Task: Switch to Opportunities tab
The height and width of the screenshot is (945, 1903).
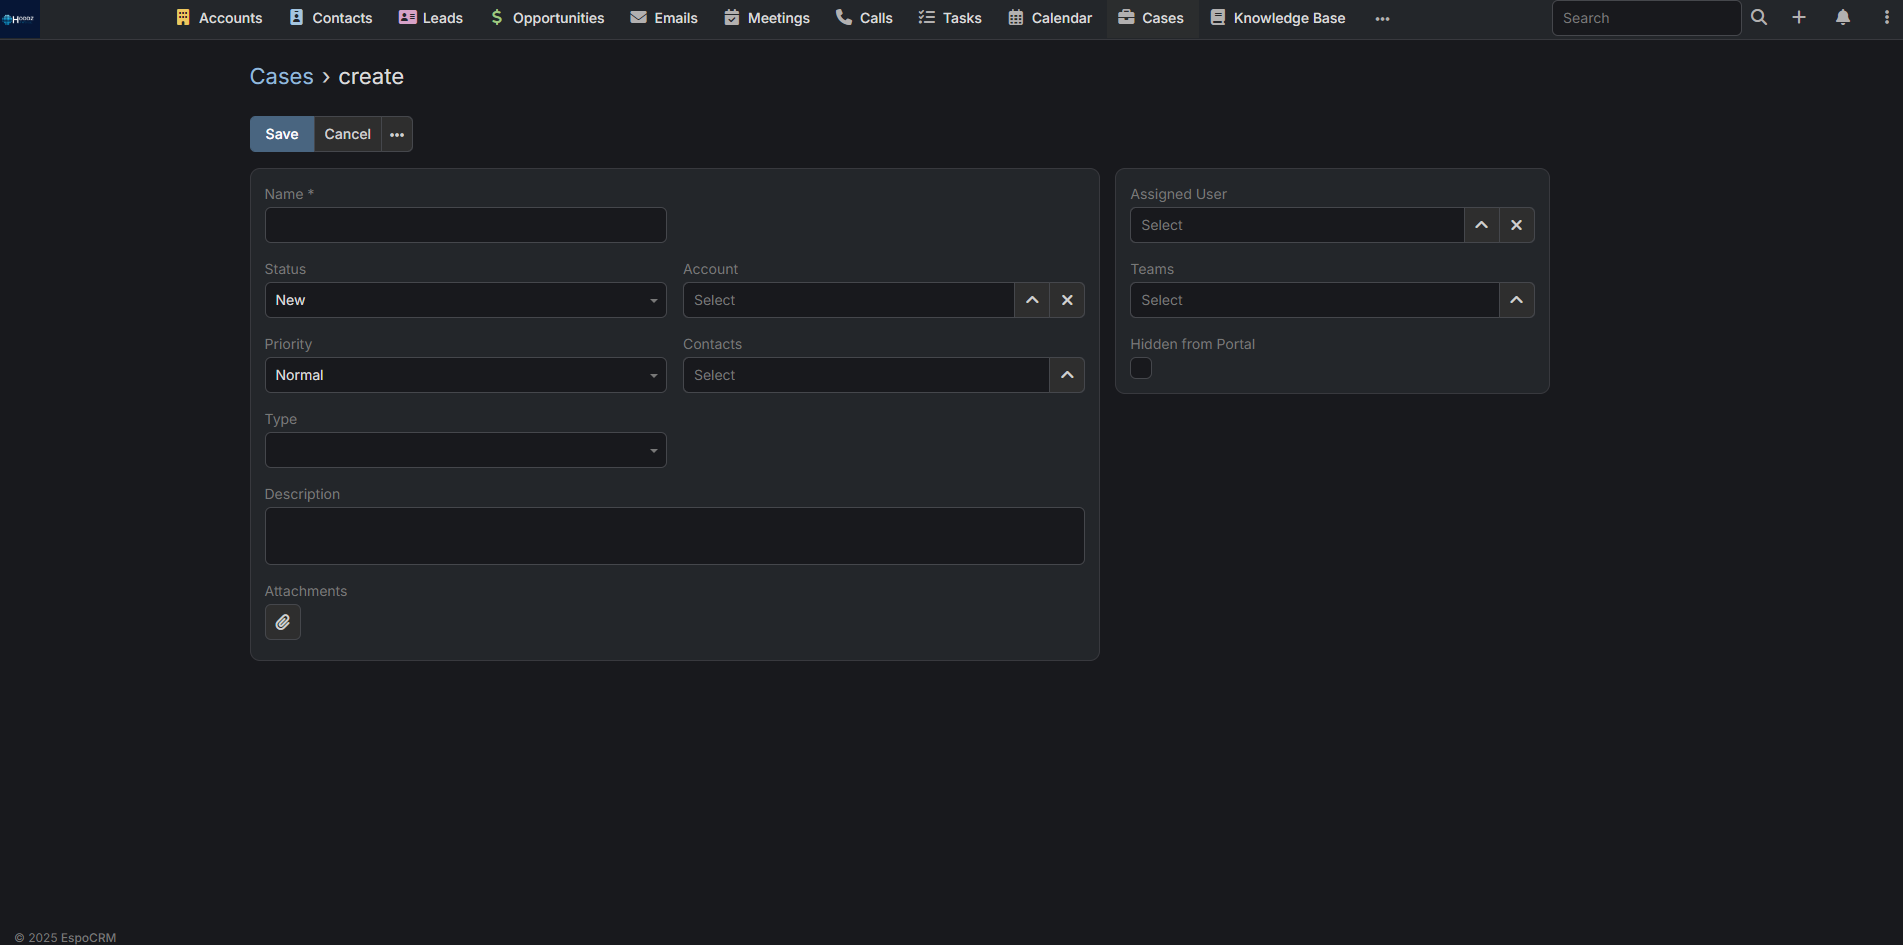Action: pyautogui.click(x=547, y=18)
